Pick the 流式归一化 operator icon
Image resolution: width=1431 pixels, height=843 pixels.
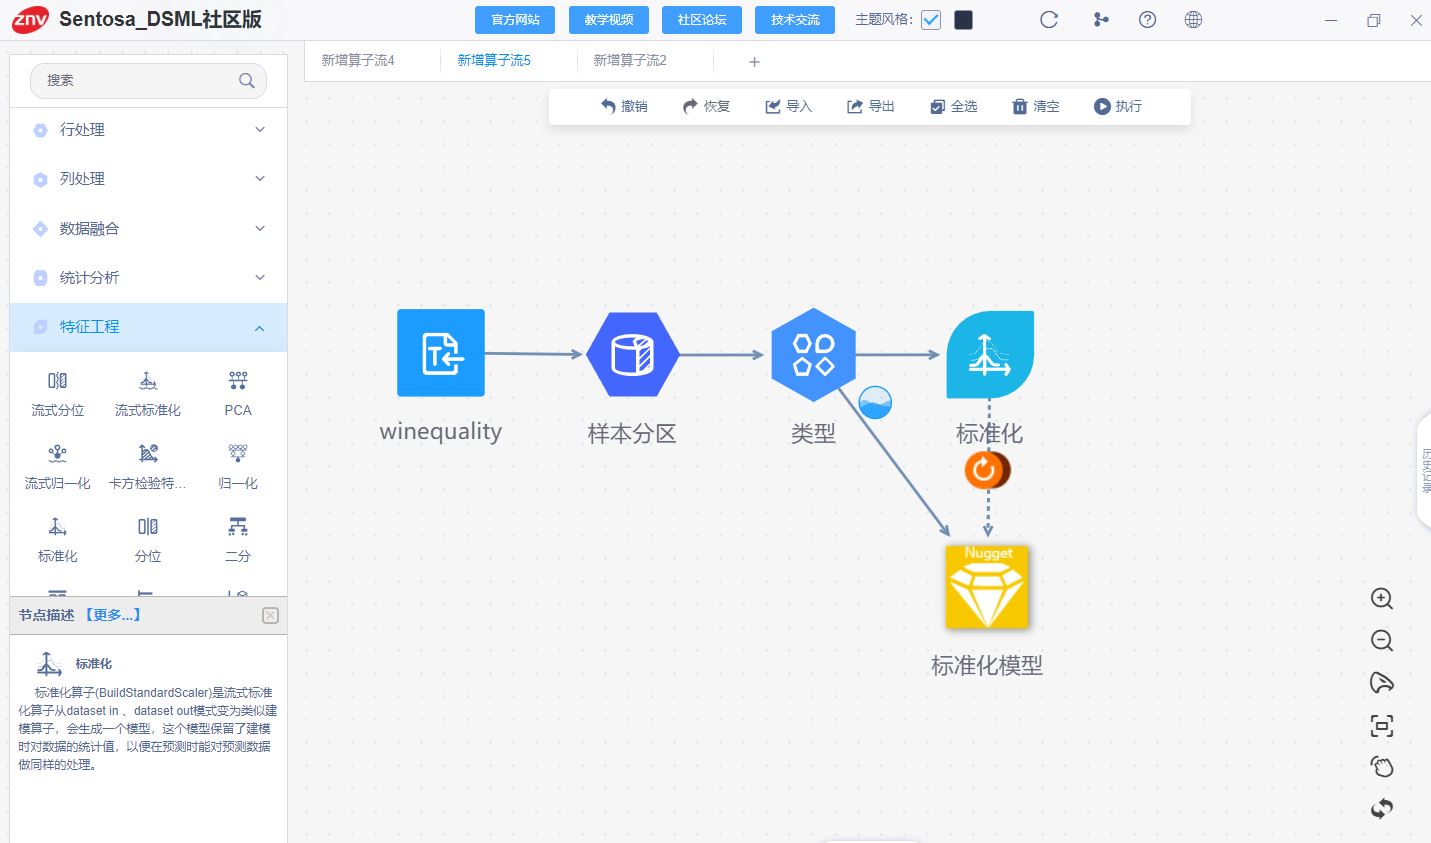[x=58, y=454]
